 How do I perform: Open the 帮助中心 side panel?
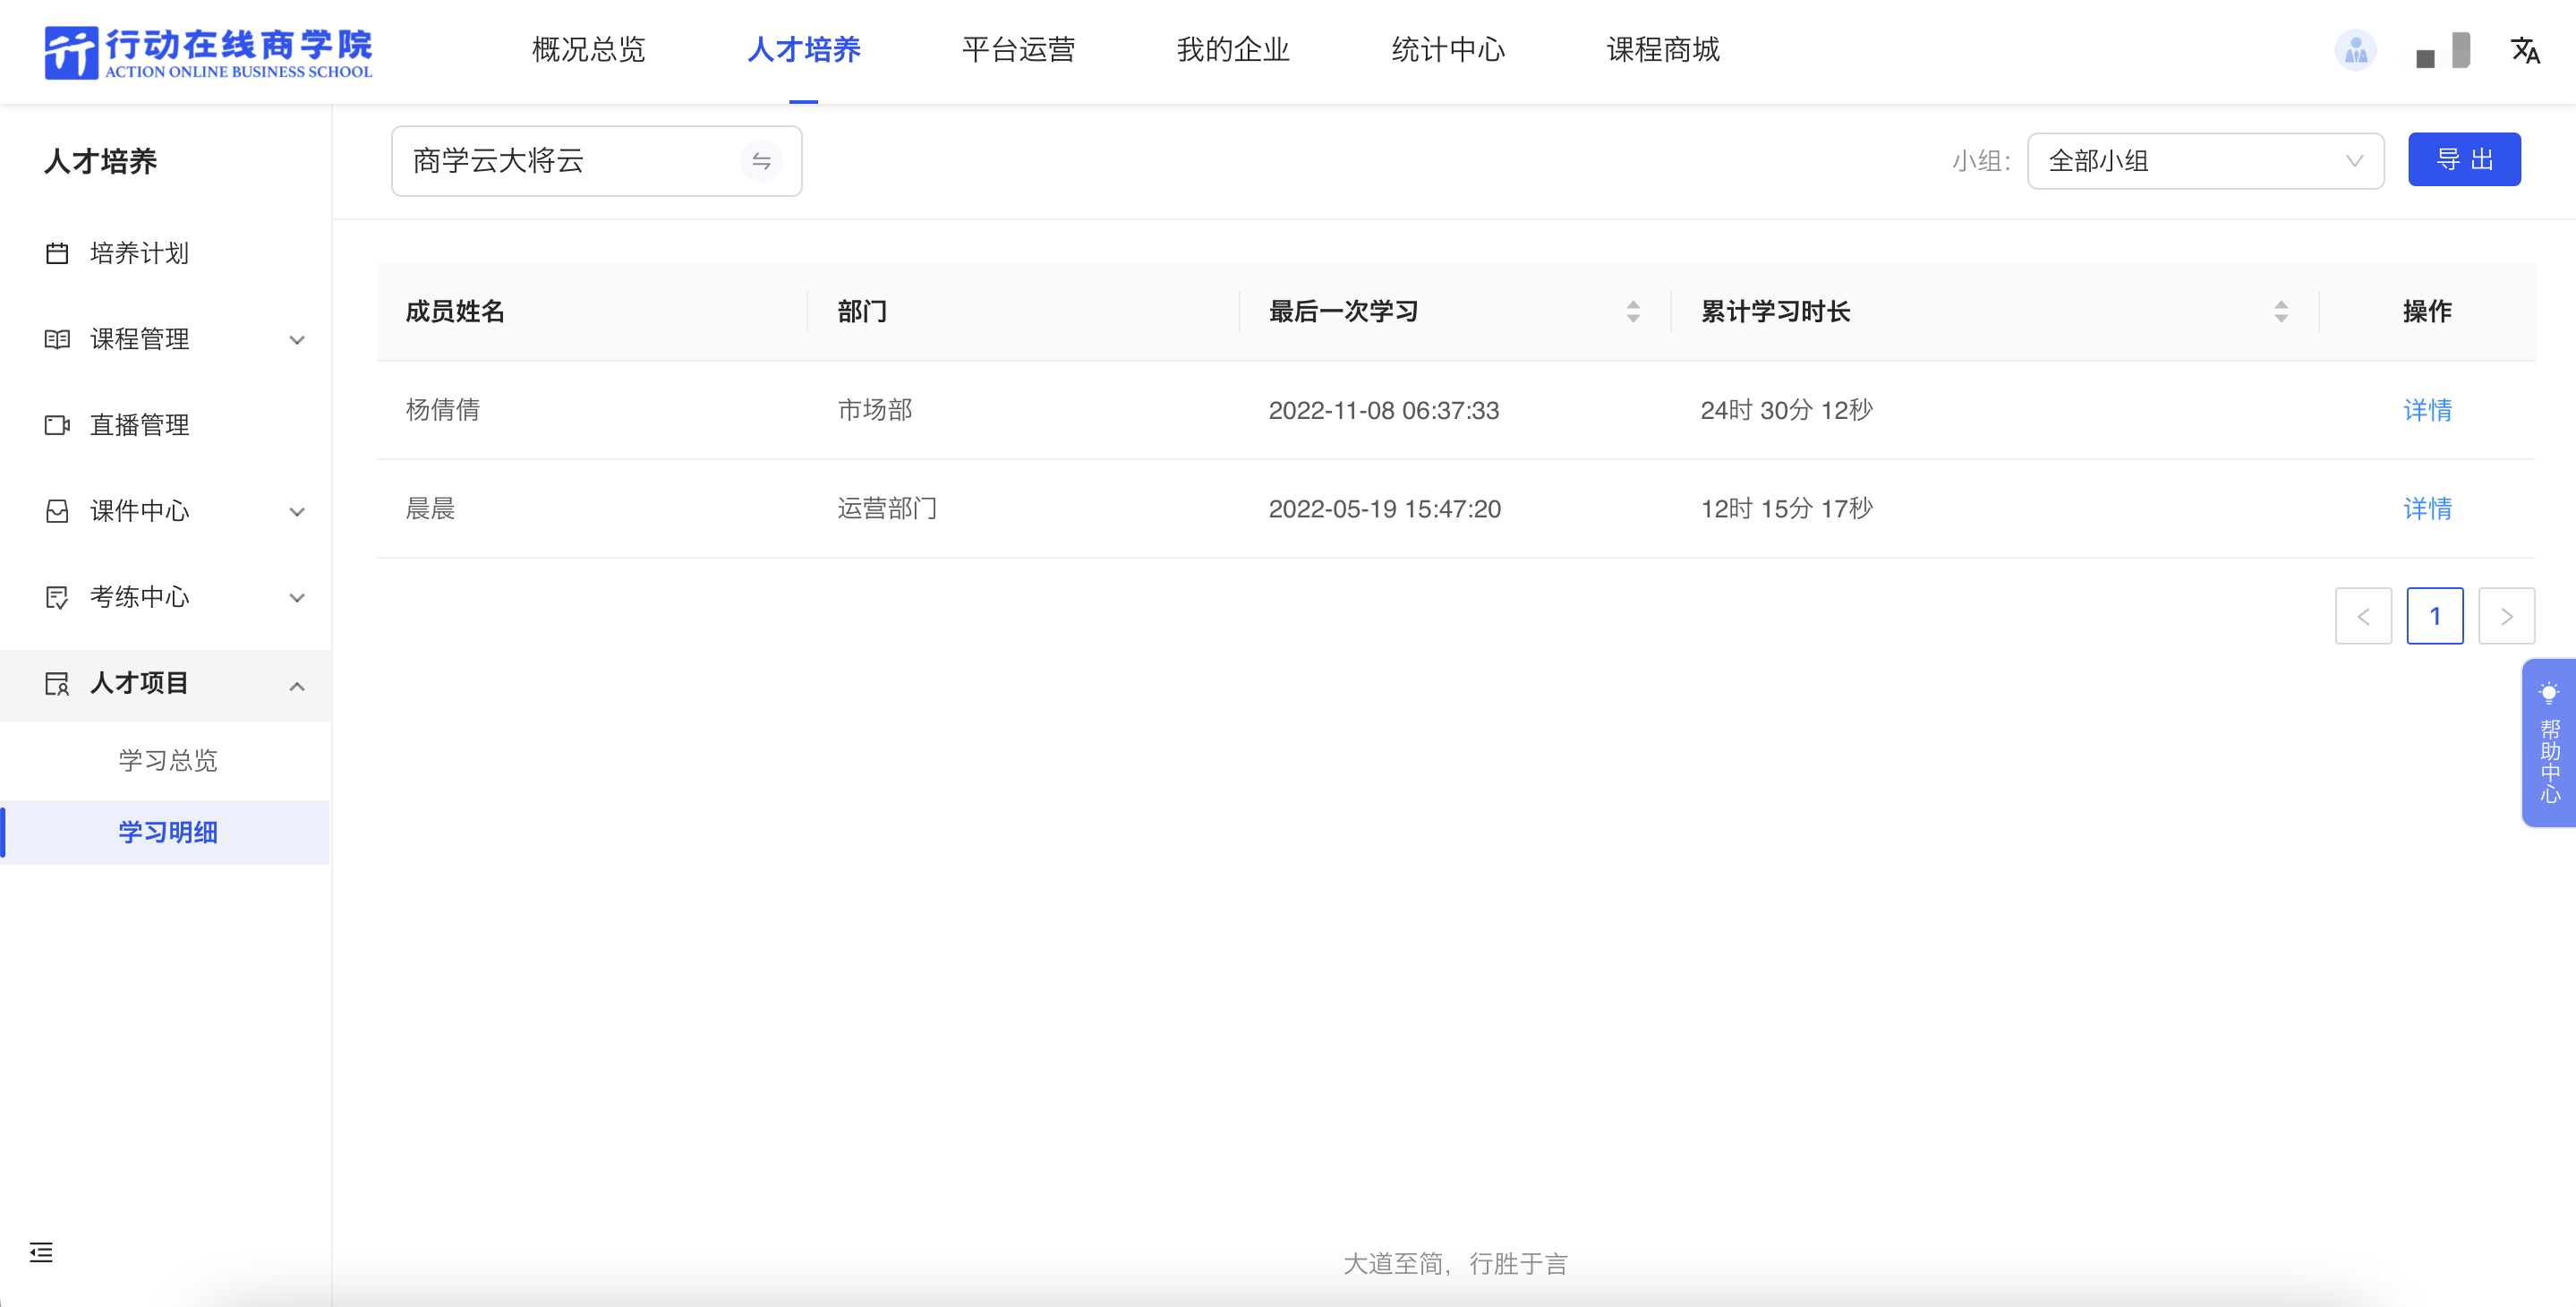pyautogui.click(x=2549, y=743)
